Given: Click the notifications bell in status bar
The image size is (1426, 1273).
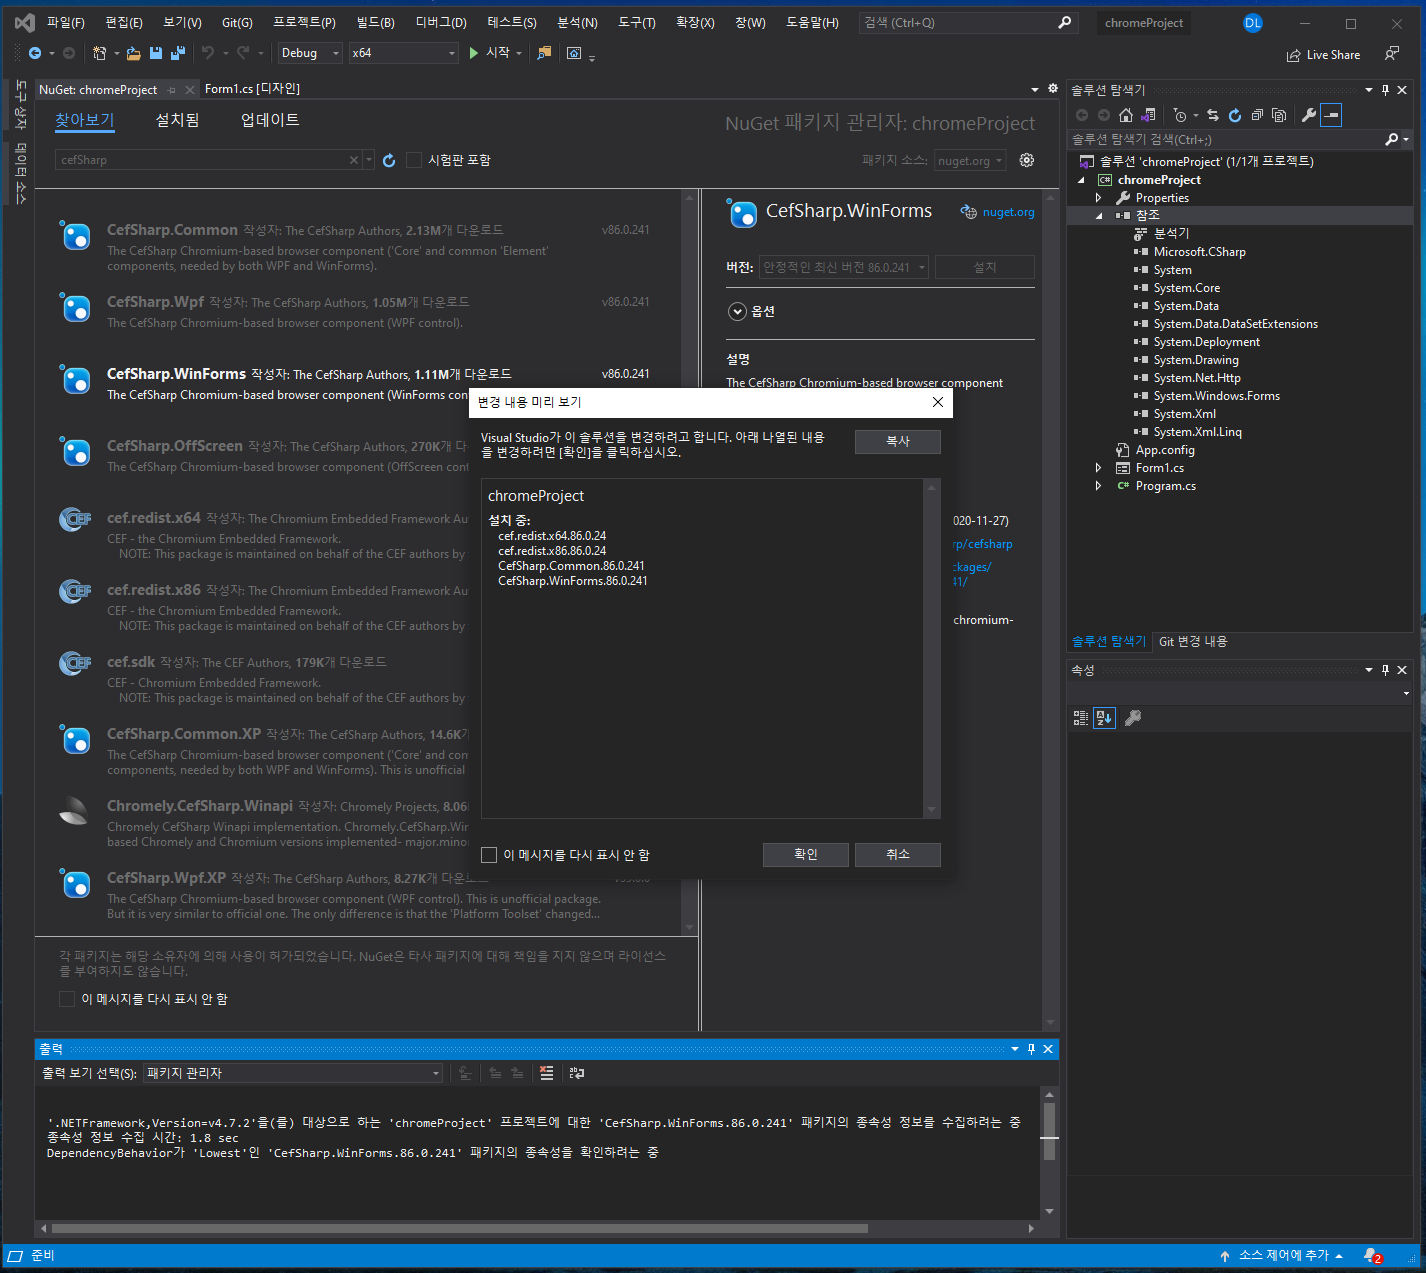Looking at the screenshot, I should click(1372, 1256).
